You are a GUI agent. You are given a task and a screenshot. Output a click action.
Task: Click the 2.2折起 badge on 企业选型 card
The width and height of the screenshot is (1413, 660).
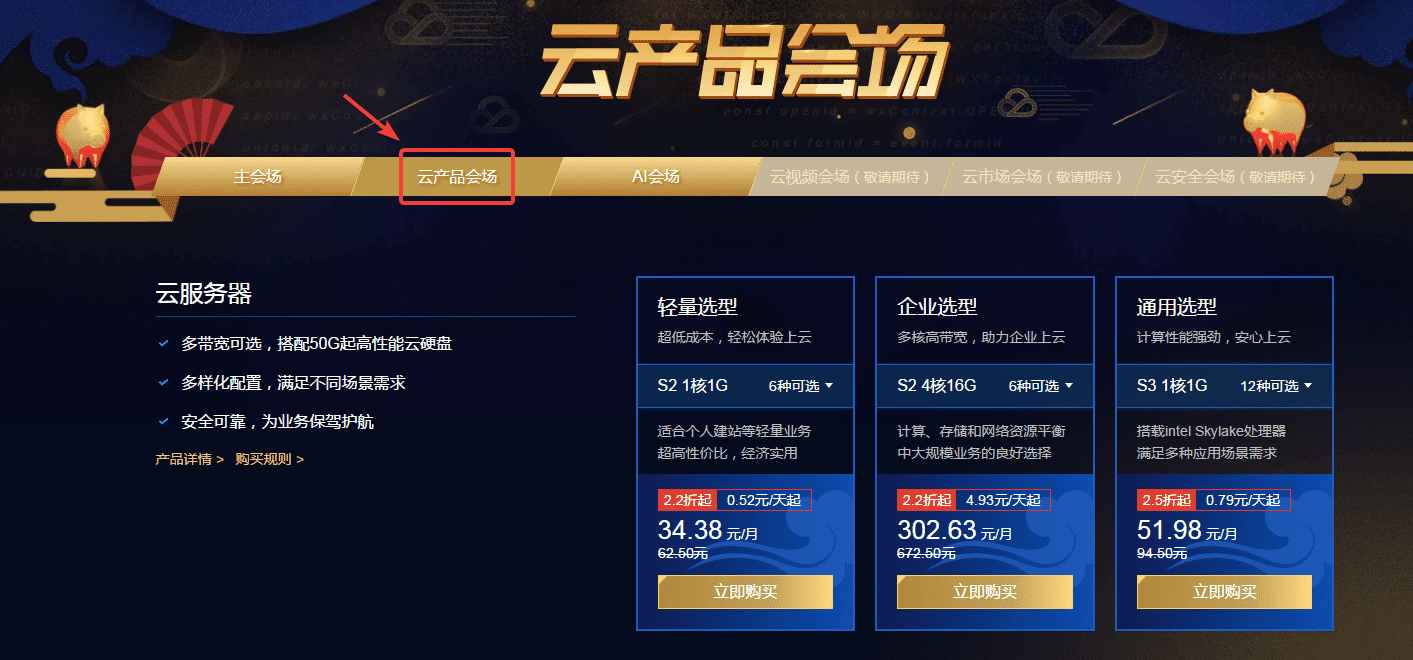click(926, 500)
